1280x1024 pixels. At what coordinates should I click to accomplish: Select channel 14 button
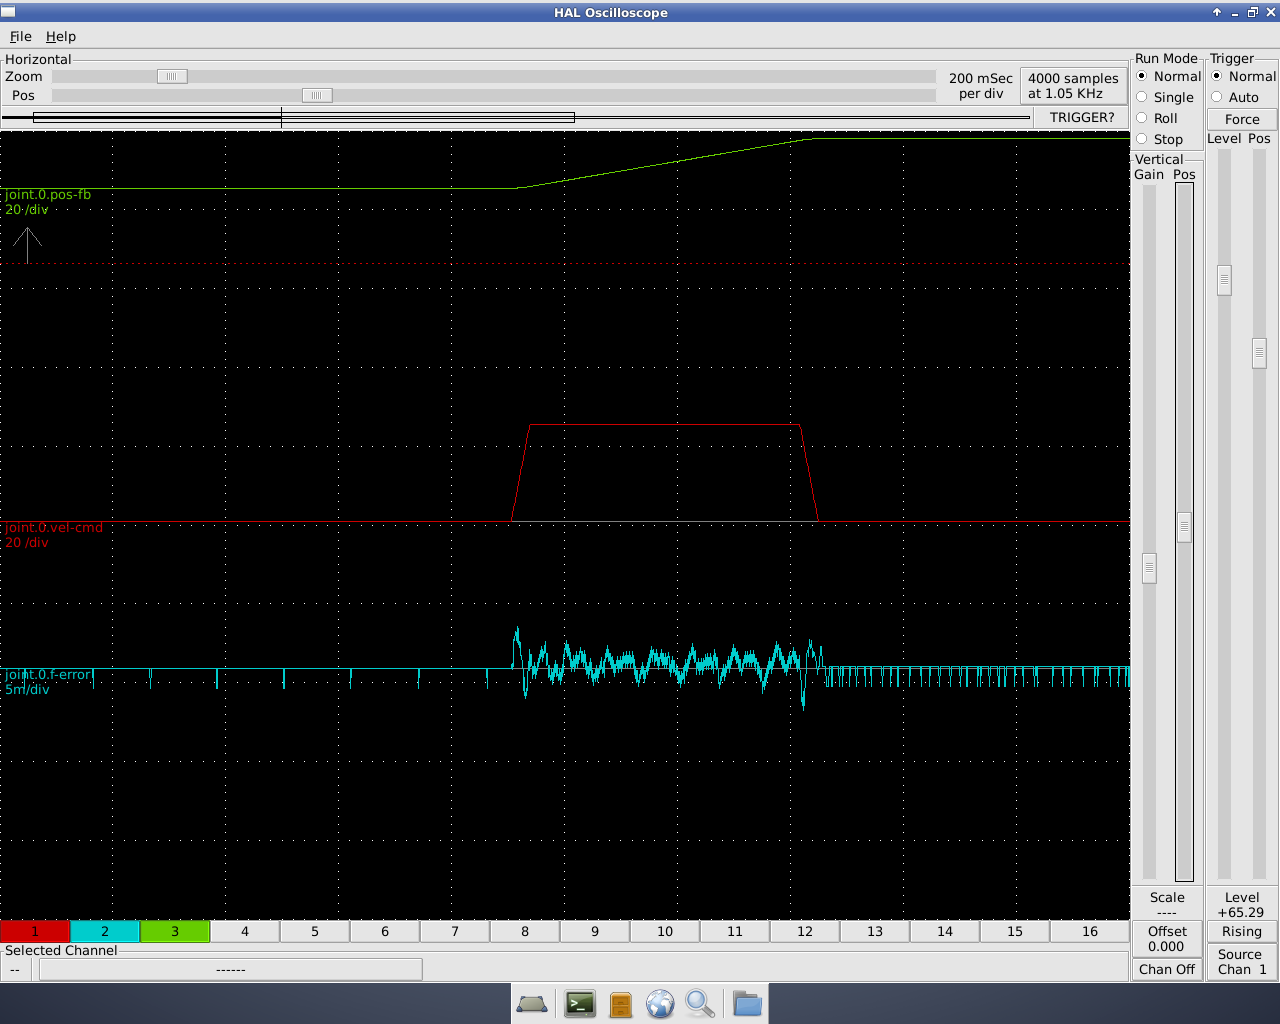(945, 931)
